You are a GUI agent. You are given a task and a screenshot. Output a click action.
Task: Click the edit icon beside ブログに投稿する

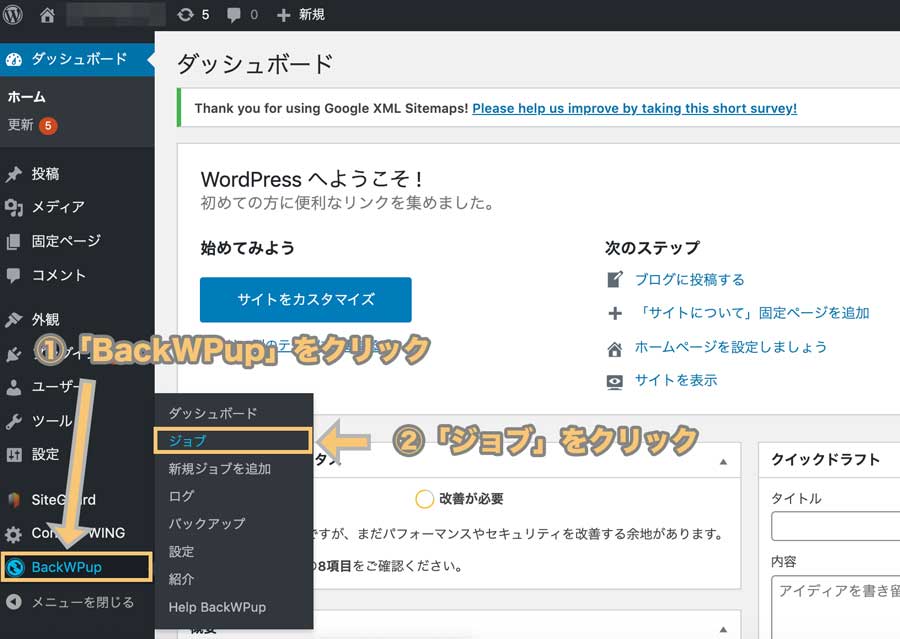point(615,280)
